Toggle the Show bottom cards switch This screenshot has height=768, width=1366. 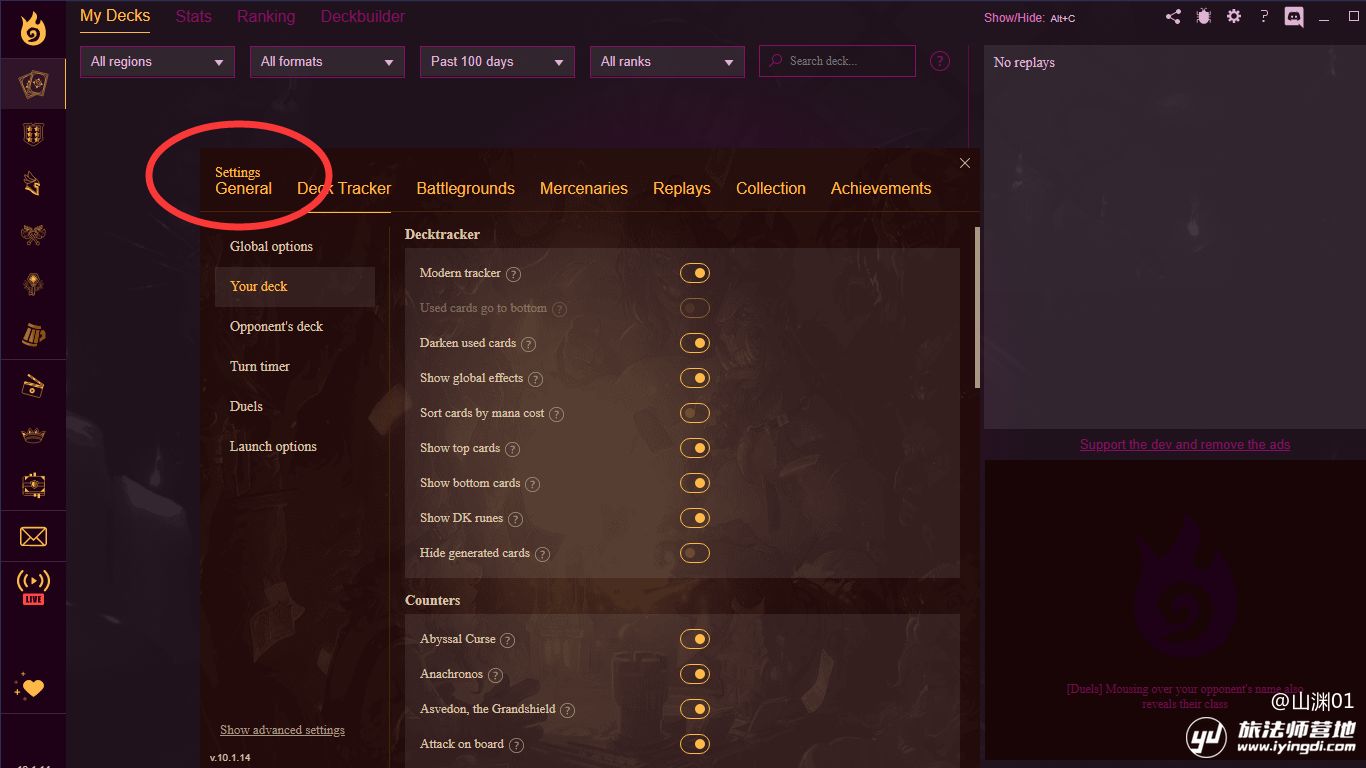(x=695, y=483)
